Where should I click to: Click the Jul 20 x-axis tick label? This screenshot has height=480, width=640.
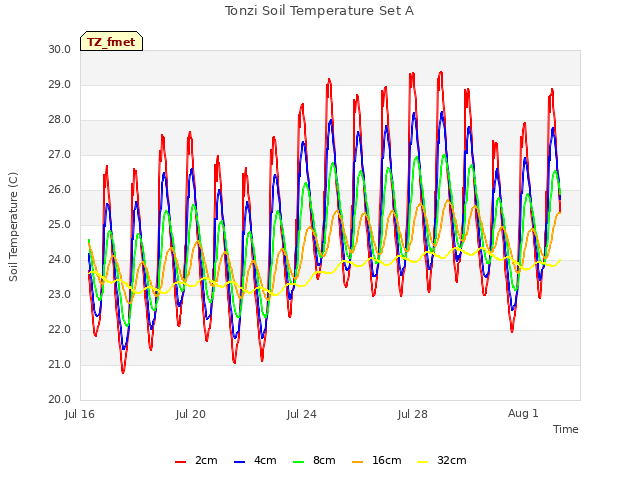click(191, 414)
